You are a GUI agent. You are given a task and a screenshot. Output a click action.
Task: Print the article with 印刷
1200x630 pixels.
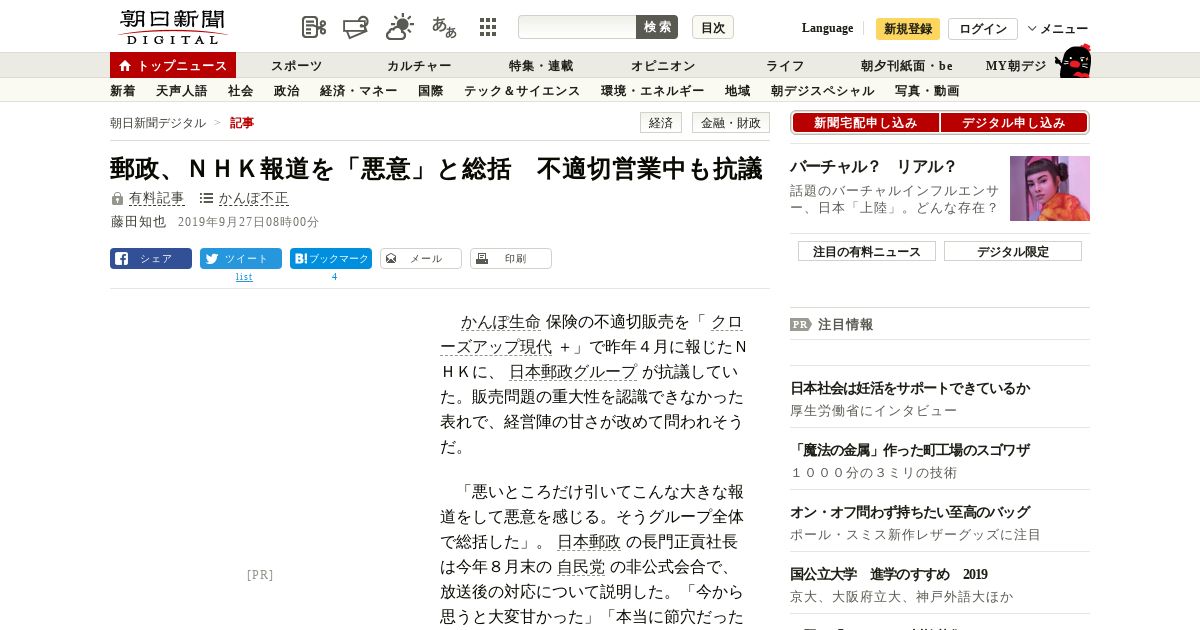coord(511,258)
